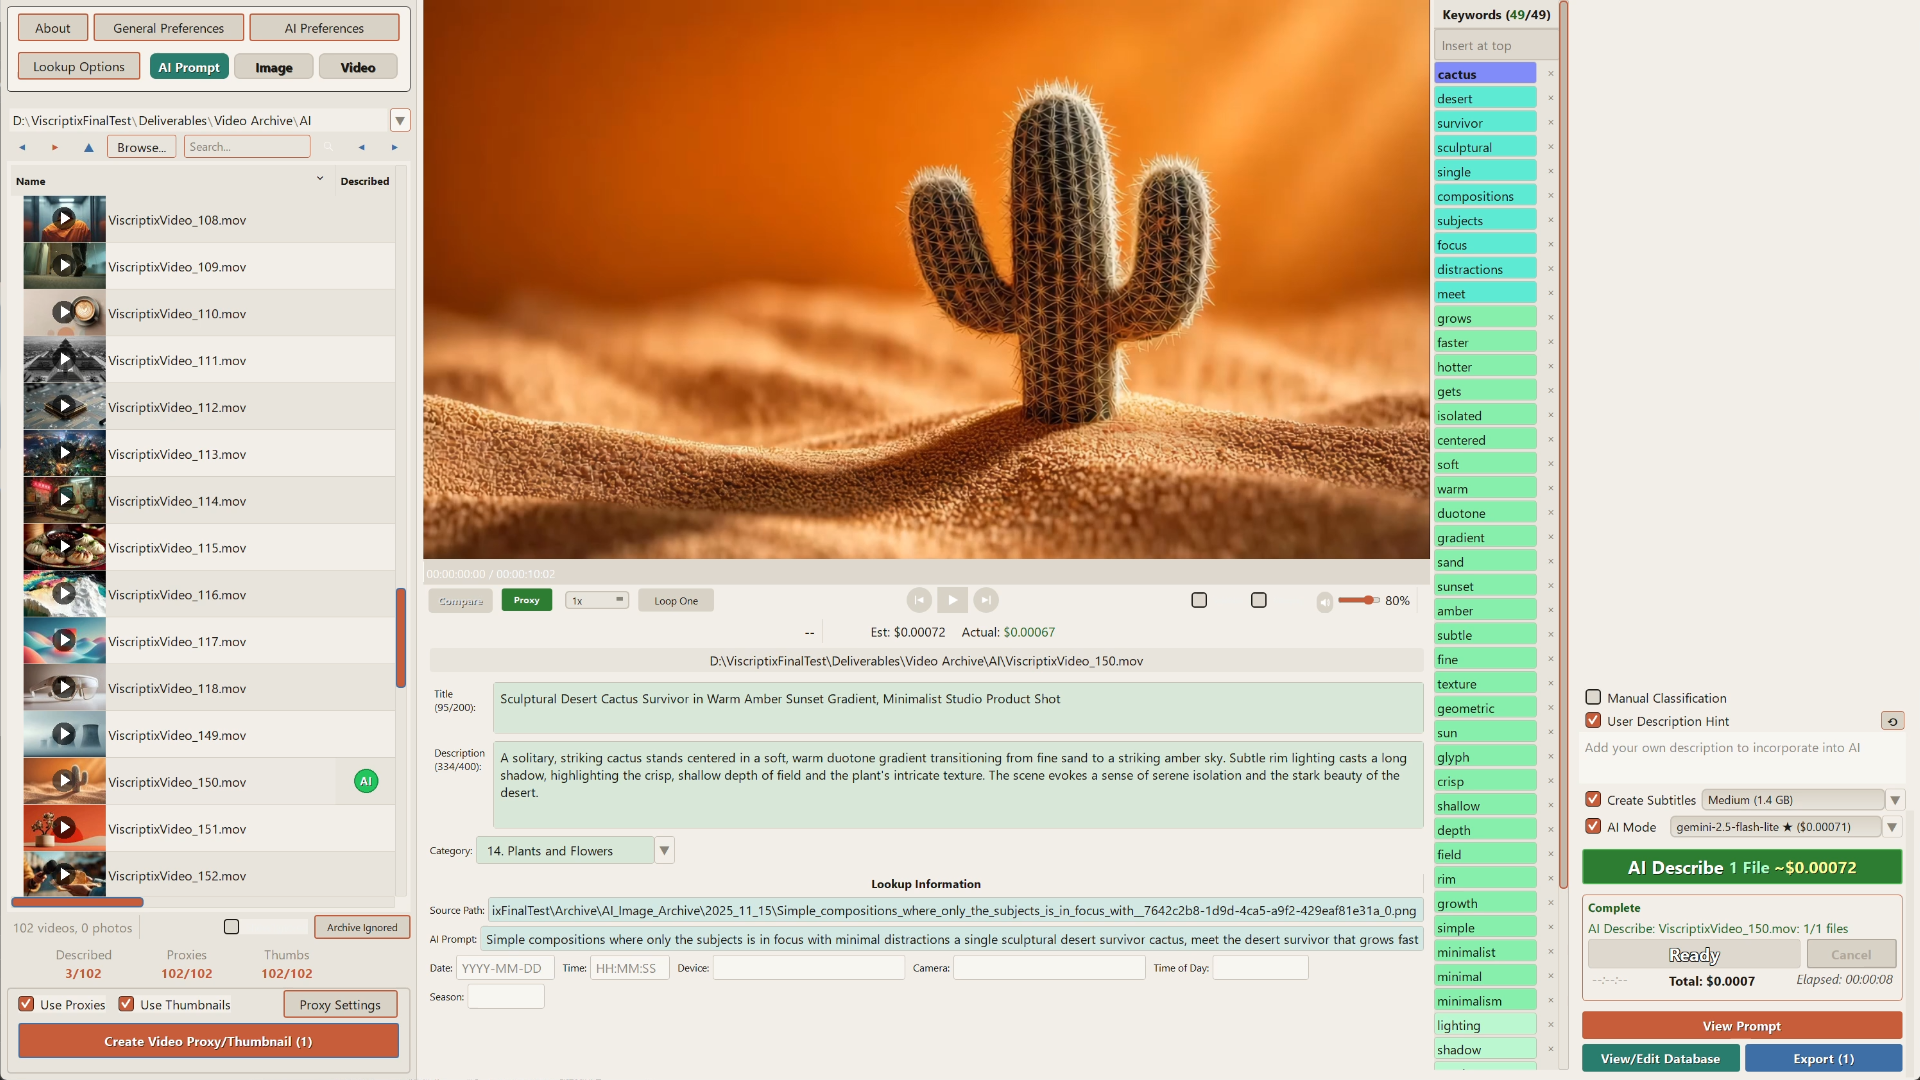Screen dimensions: 1920x1080
Task: Click the speaker icon near the volume slider
Action: (x=1325, y=602)
